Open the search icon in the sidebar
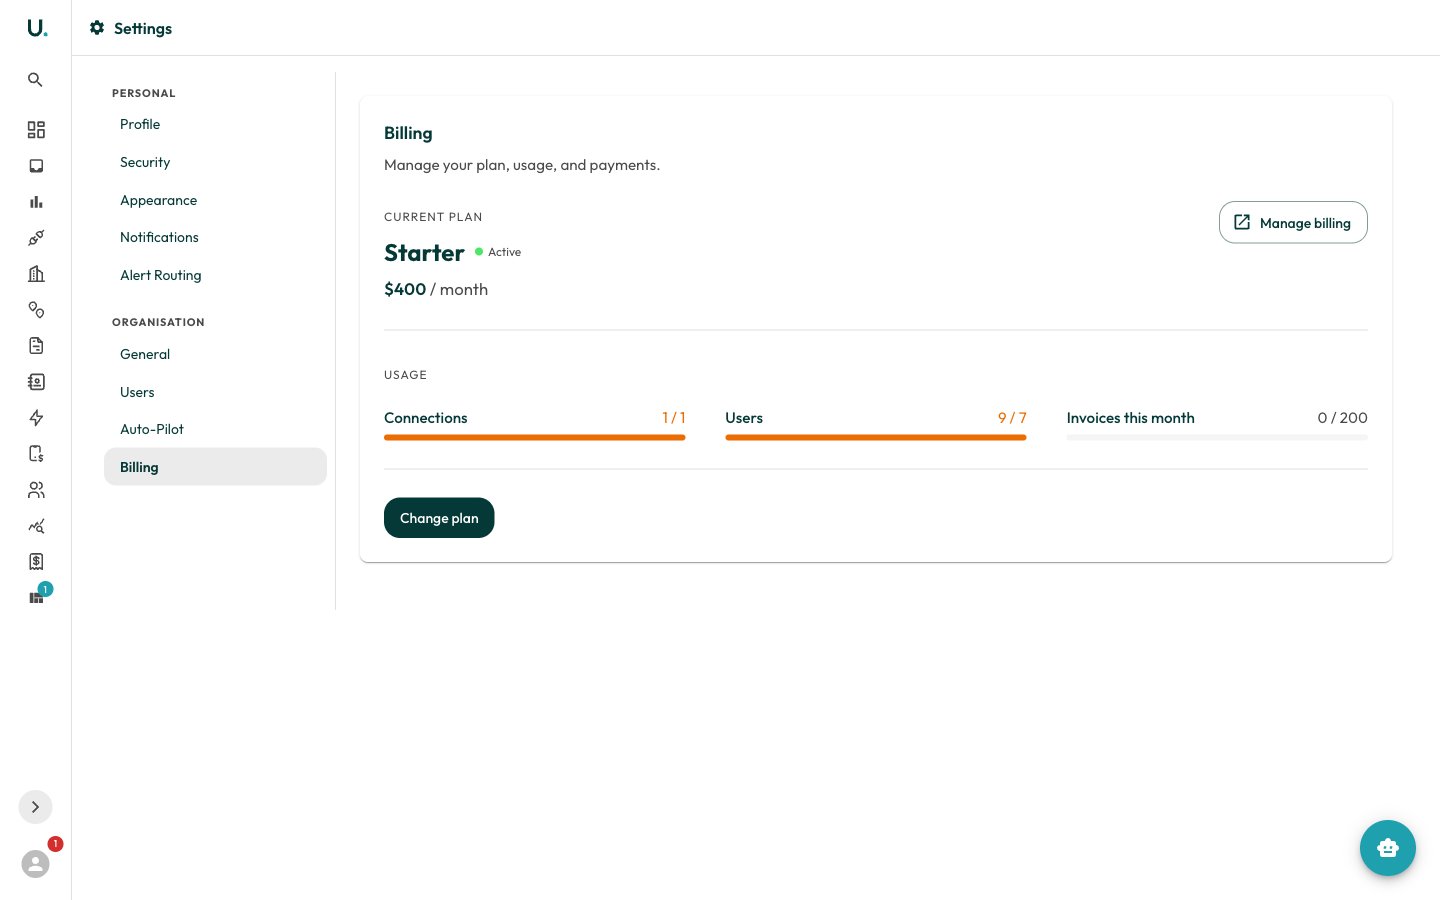This screenshot has height=900, width=1440. [36, 80]
